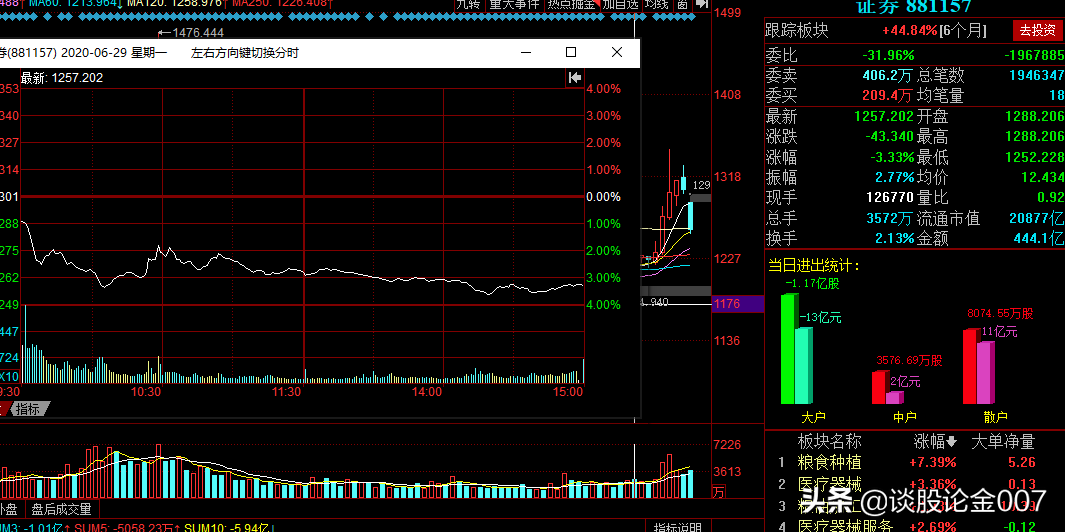The height and width of the screenshot is (532, 1065).
Task: Open the 重大事件 toolbar item
Action: click(514, 5)
